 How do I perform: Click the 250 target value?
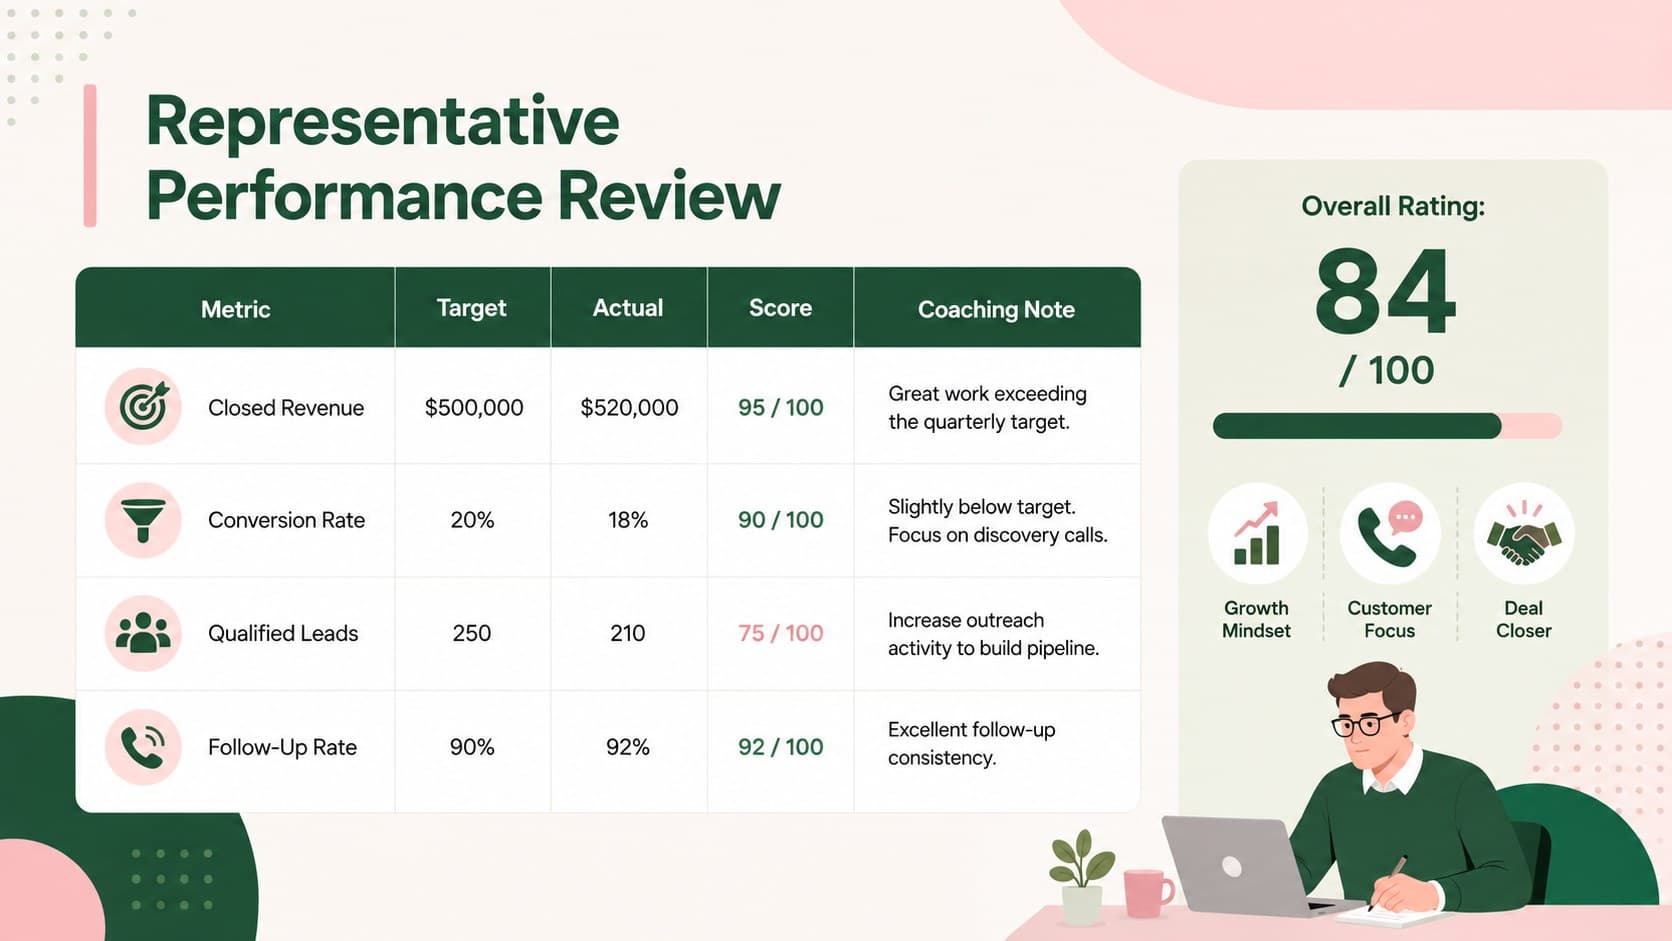point(471,633)
